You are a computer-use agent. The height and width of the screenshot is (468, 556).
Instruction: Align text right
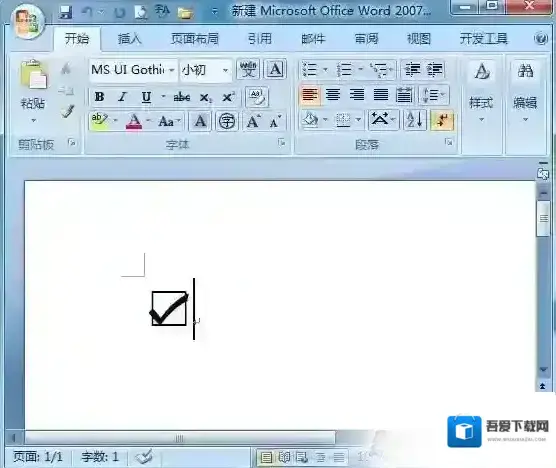click(x=357, y=95)
